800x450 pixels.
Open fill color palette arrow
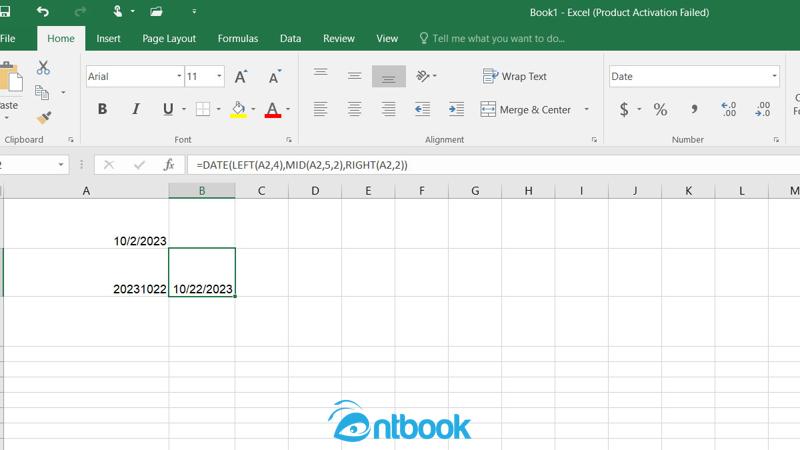[x=253, y=109]
